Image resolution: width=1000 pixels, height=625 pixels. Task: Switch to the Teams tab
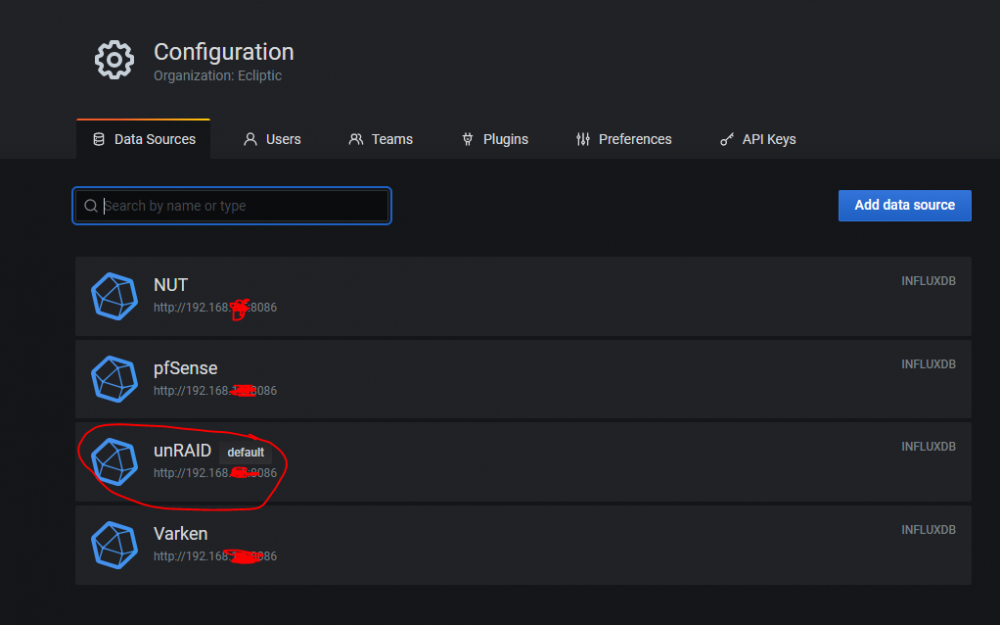click(381, 139)
